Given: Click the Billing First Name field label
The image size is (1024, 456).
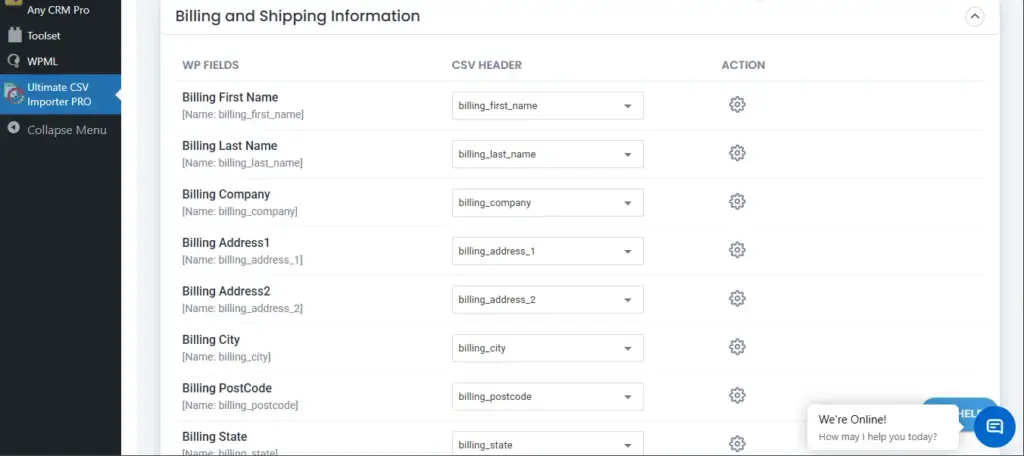Looking at the screenshot, I should [230, 97].
